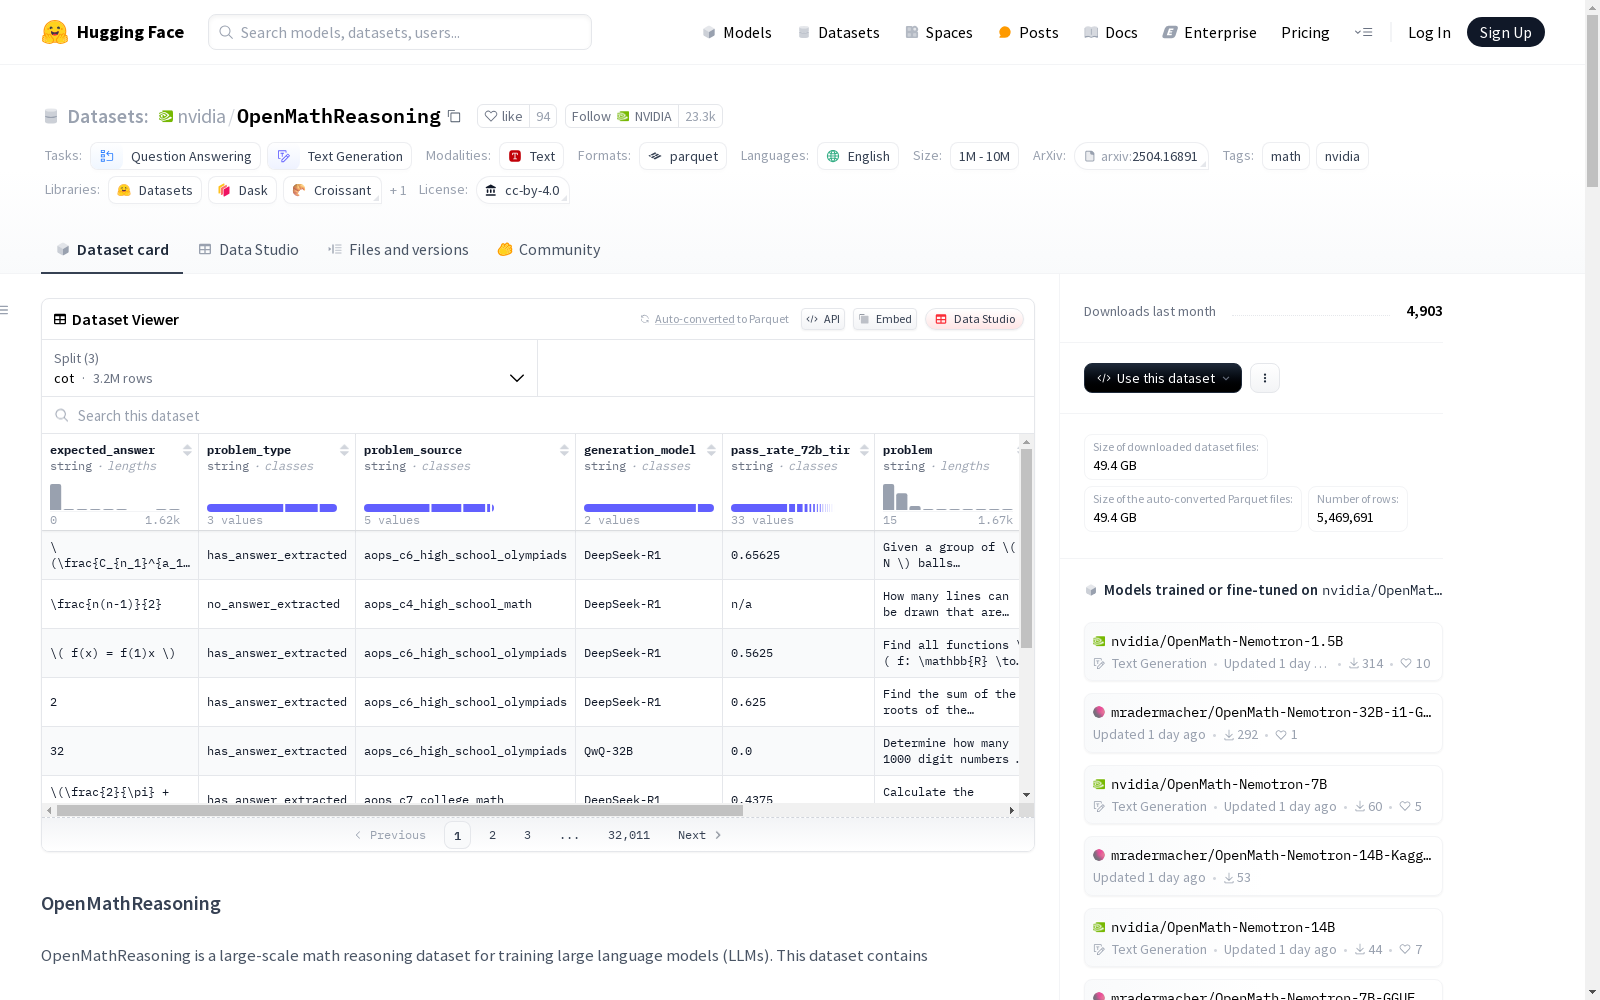Go to page 2 of the dataset

492,835
